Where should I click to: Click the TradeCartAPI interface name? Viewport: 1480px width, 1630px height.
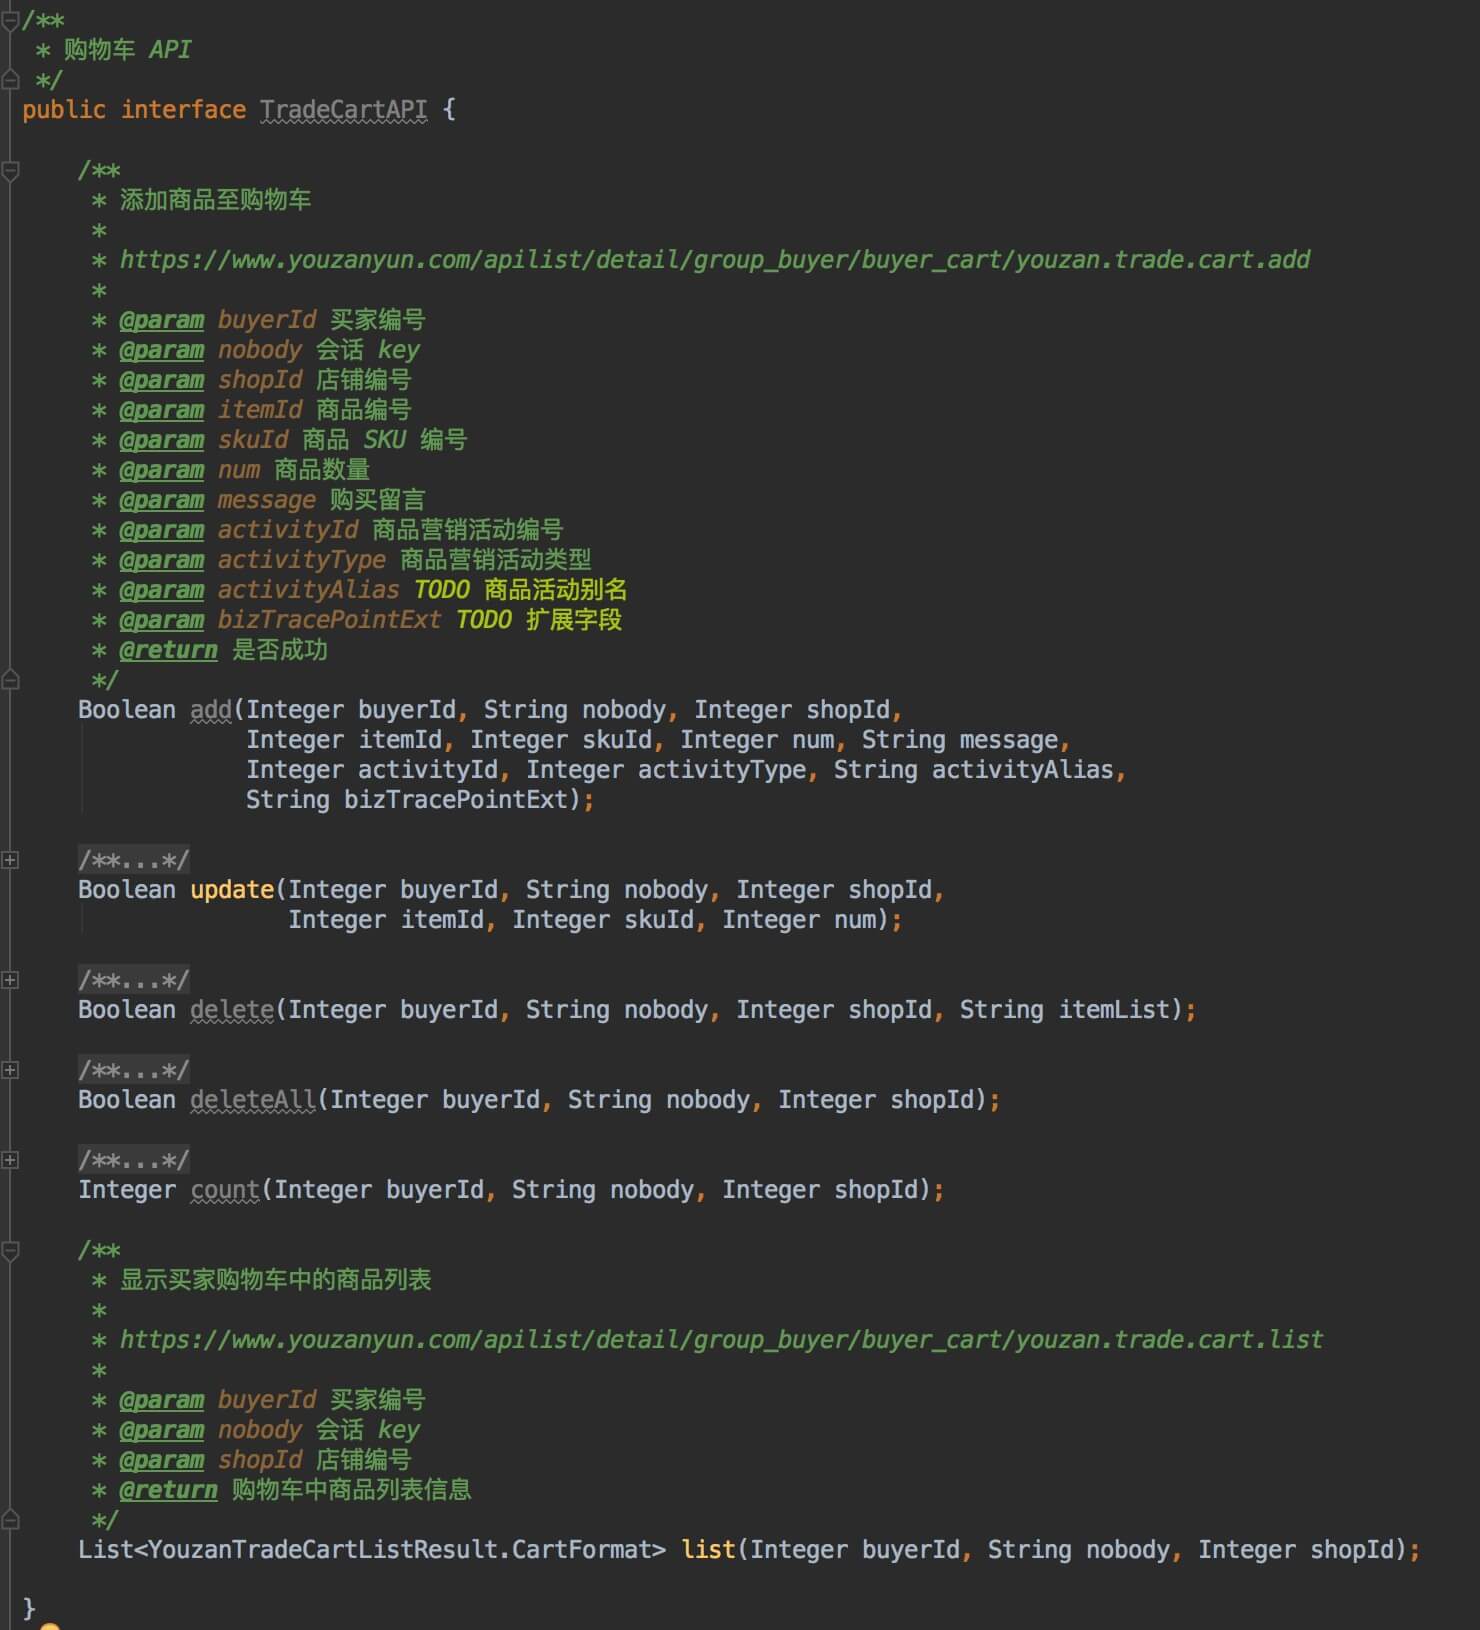point(343,110)
